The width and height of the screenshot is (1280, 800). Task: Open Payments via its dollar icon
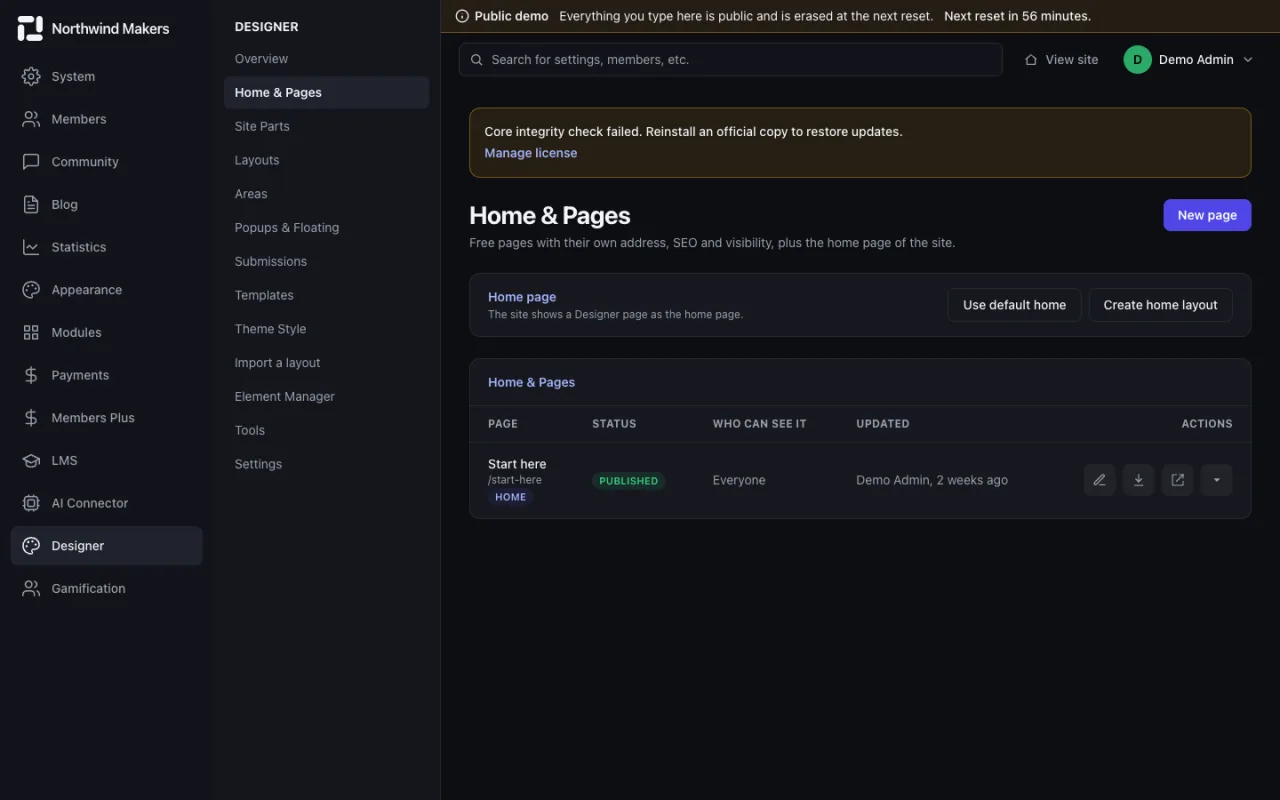31,375
